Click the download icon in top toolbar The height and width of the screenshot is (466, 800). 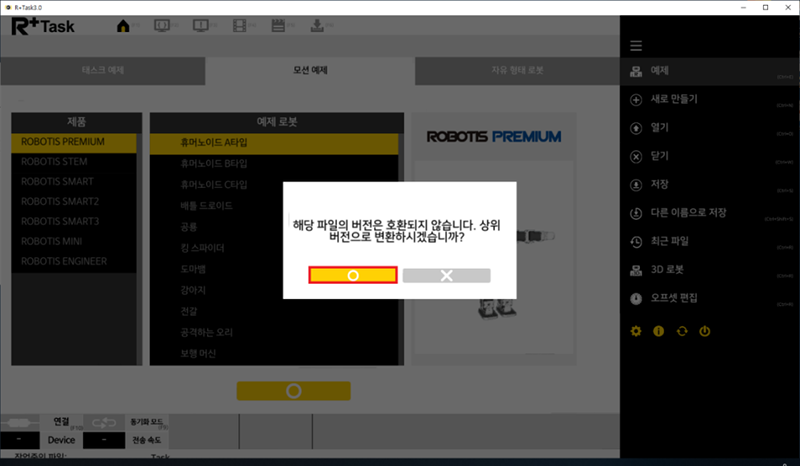319,26
